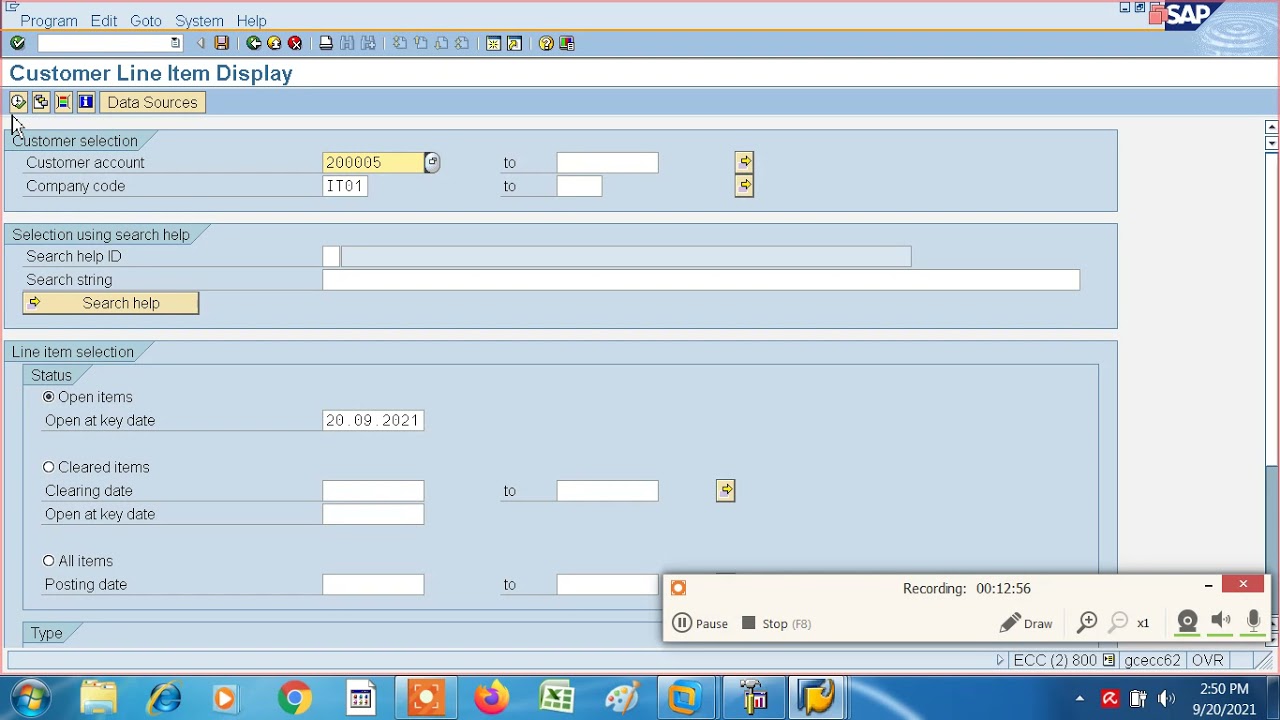Screen dimensions: 1280x720
Task: Click the Create new session icon
Action: click(493, 43)
